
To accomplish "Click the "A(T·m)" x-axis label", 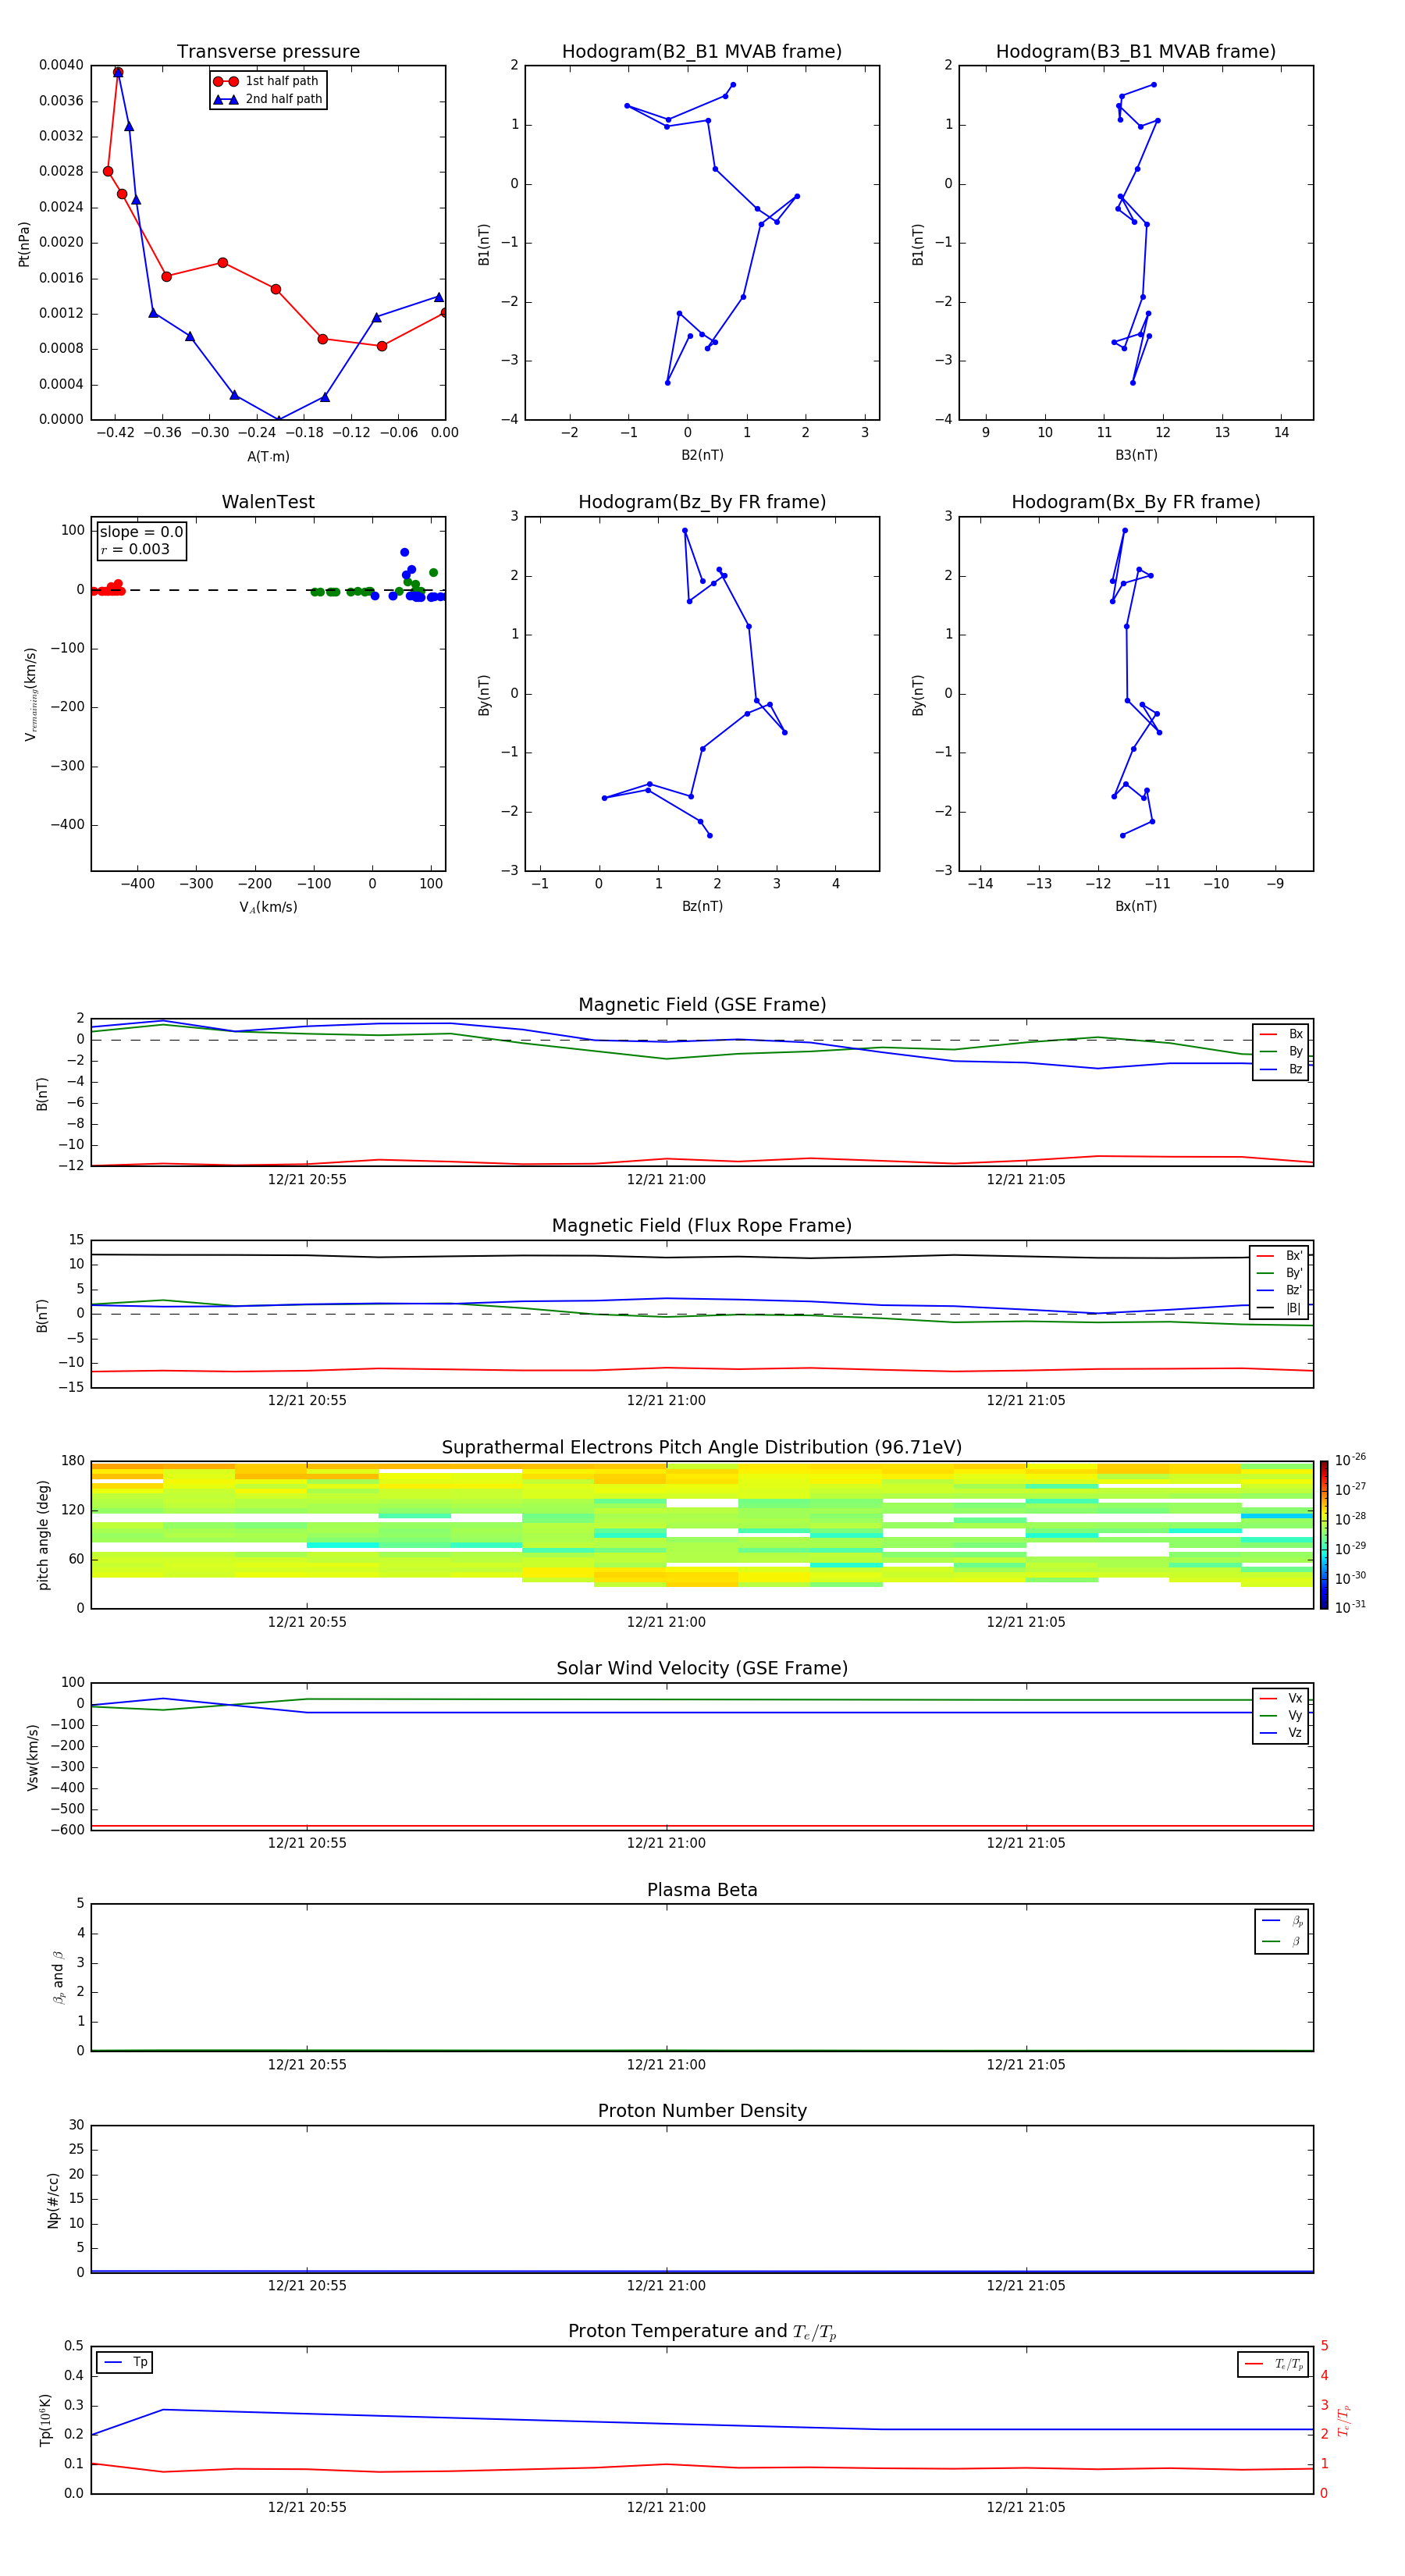I will pyautogui.click(x=268, y=456).
